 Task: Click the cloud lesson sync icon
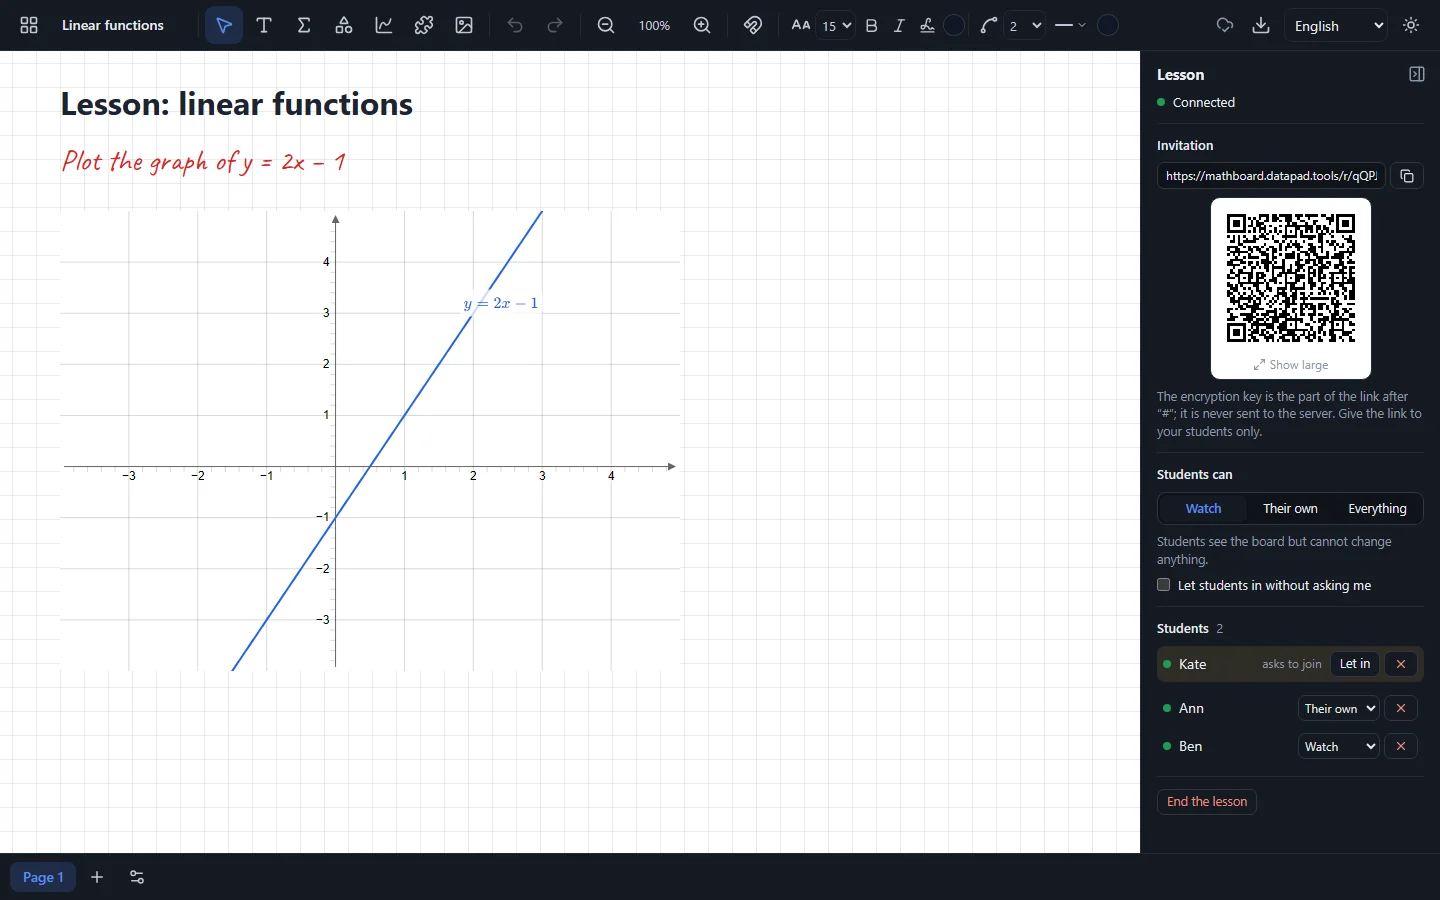pyautogui.click(x=1225, y=25)
